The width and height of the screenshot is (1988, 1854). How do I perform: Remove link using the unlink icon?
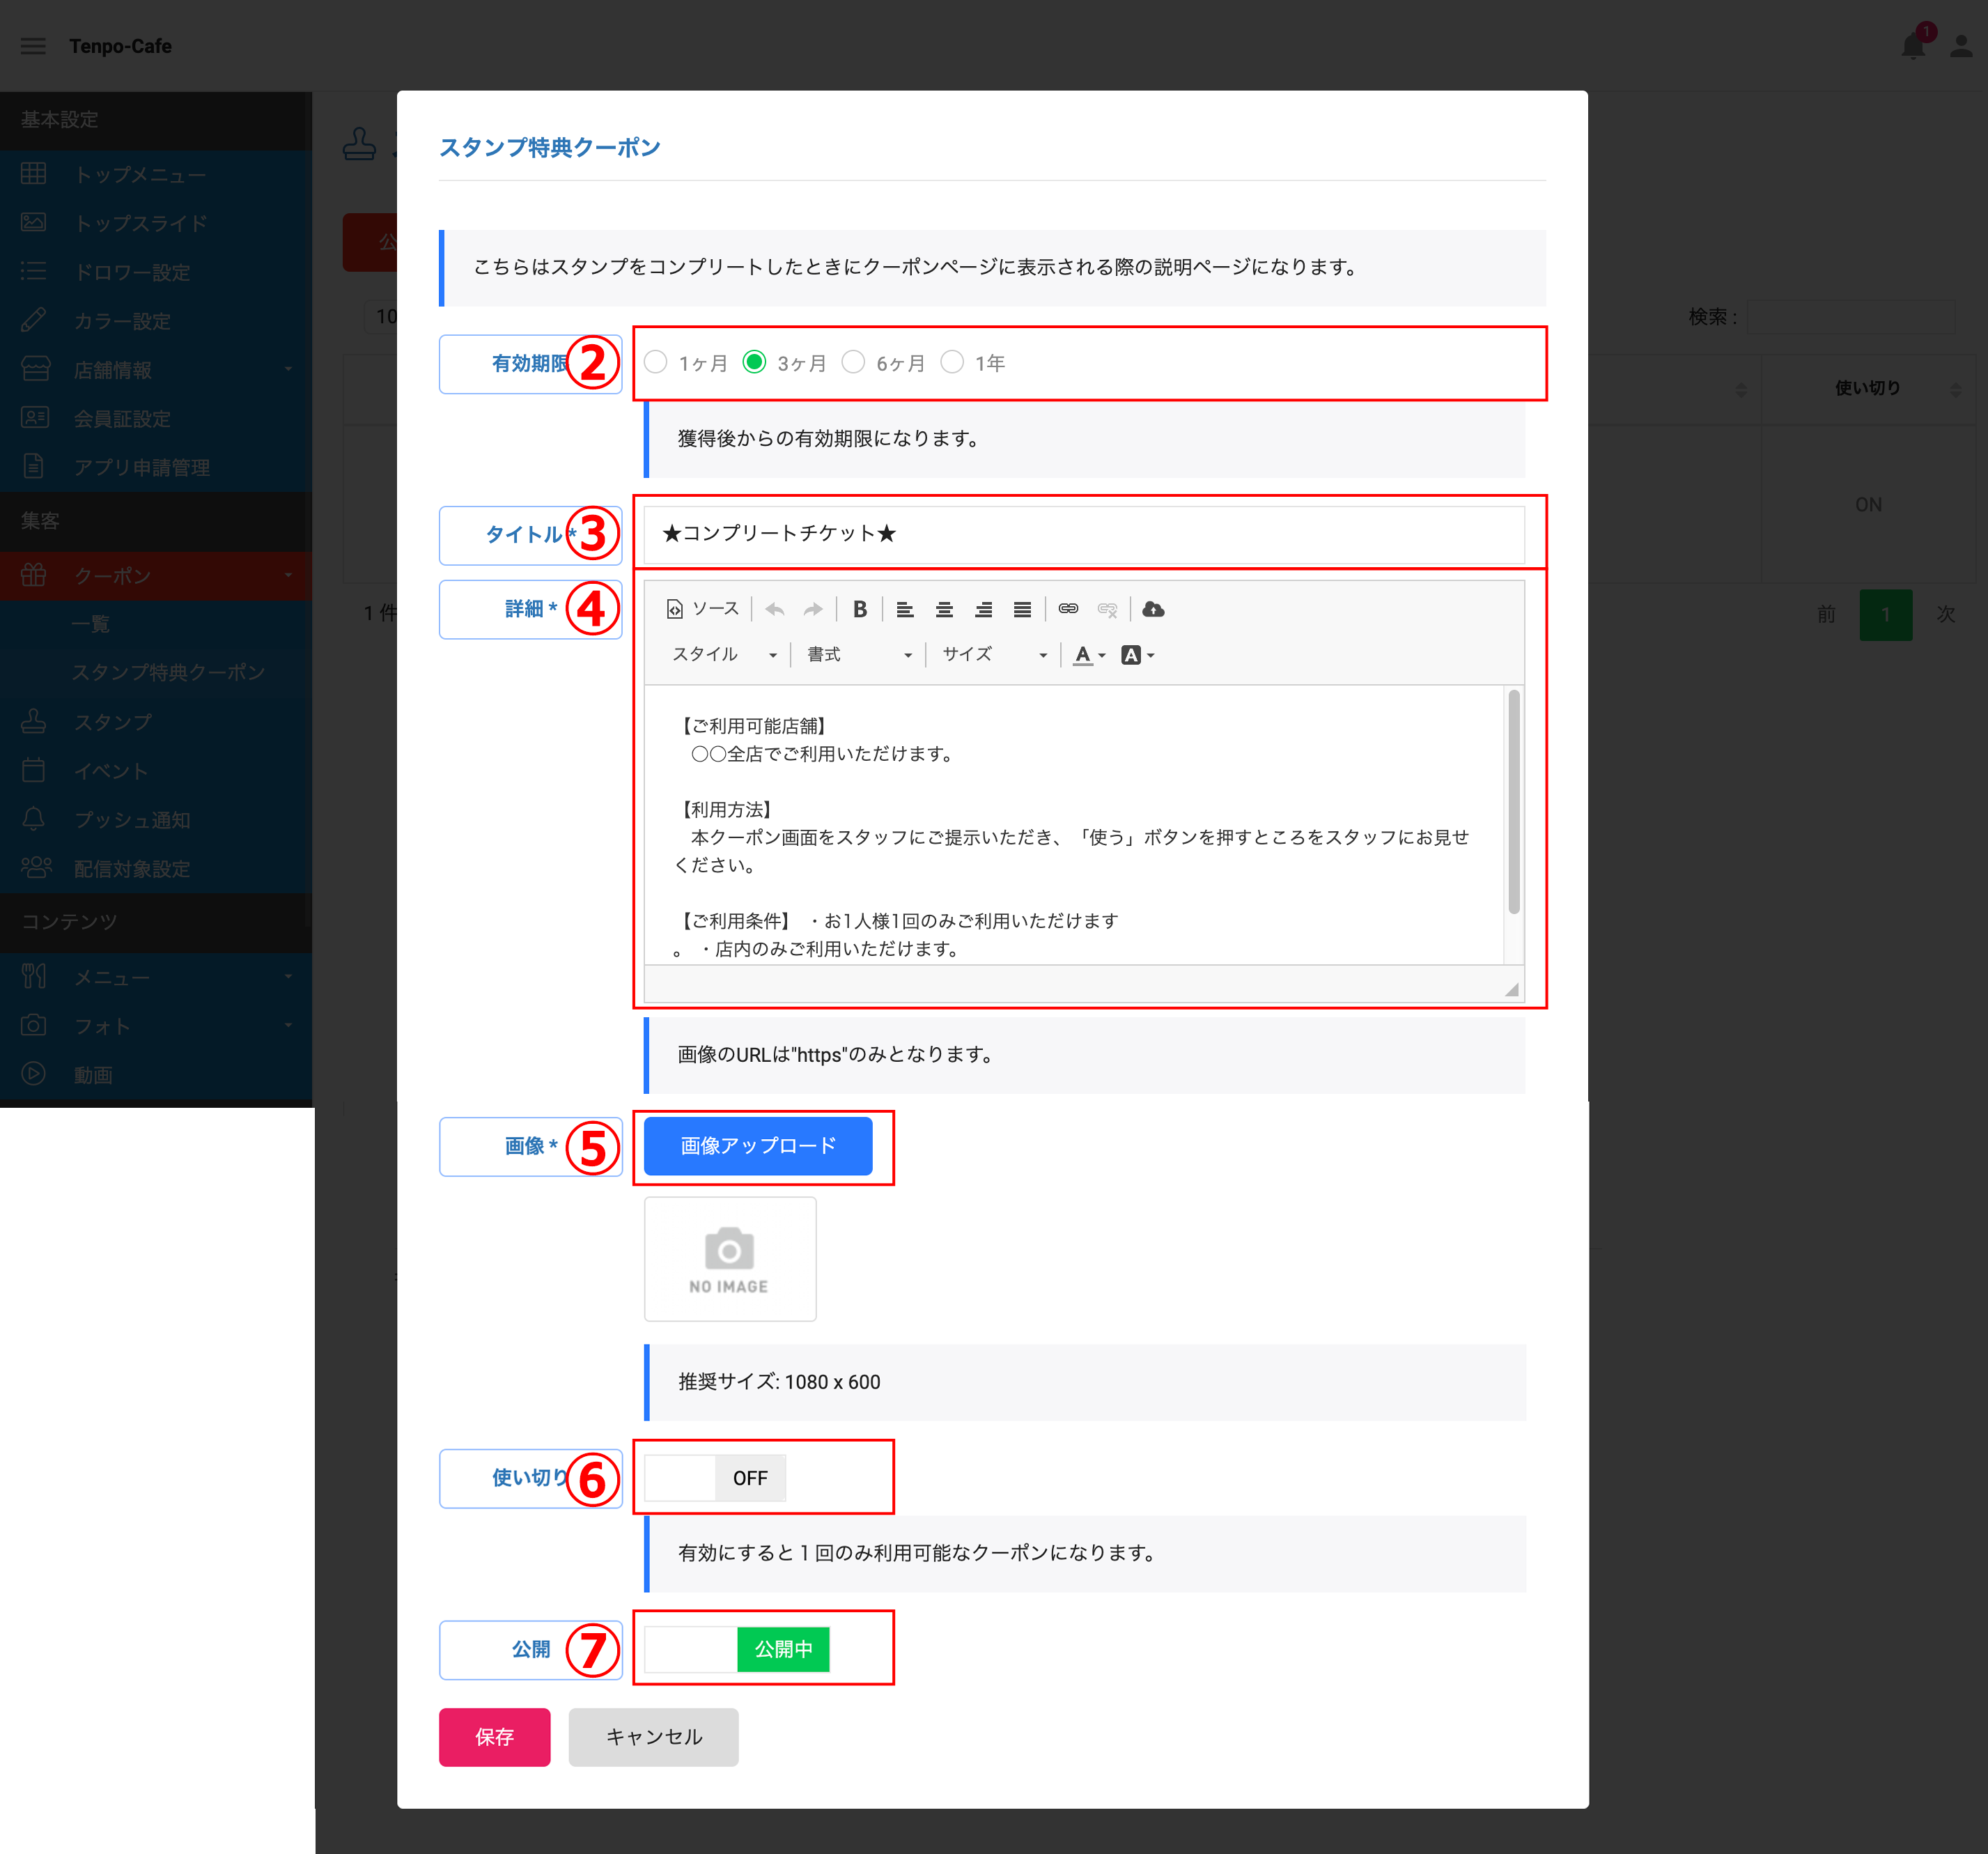(1107, 609)
